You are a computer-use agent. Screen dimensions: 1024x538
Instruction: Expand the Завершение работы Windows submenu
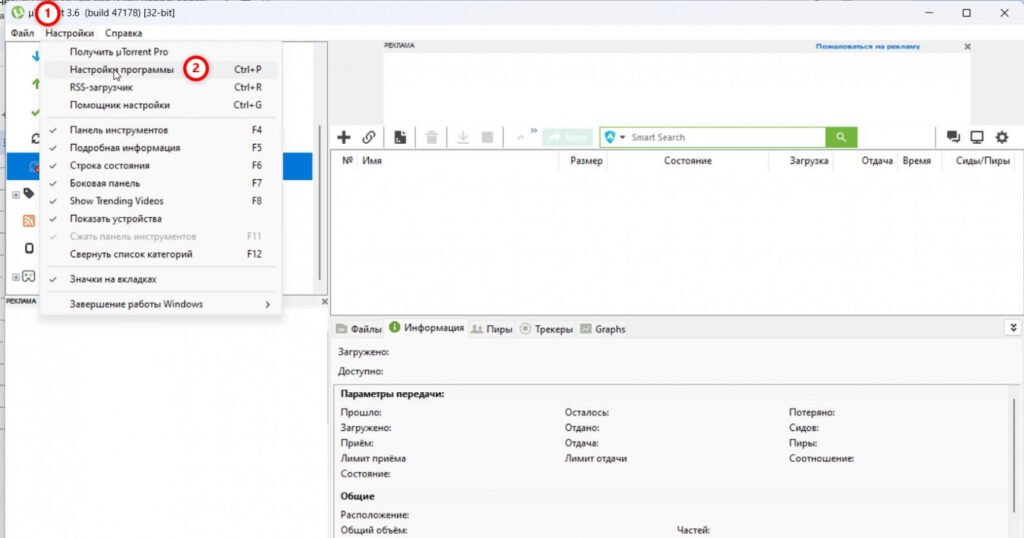[x=161, y=304]
